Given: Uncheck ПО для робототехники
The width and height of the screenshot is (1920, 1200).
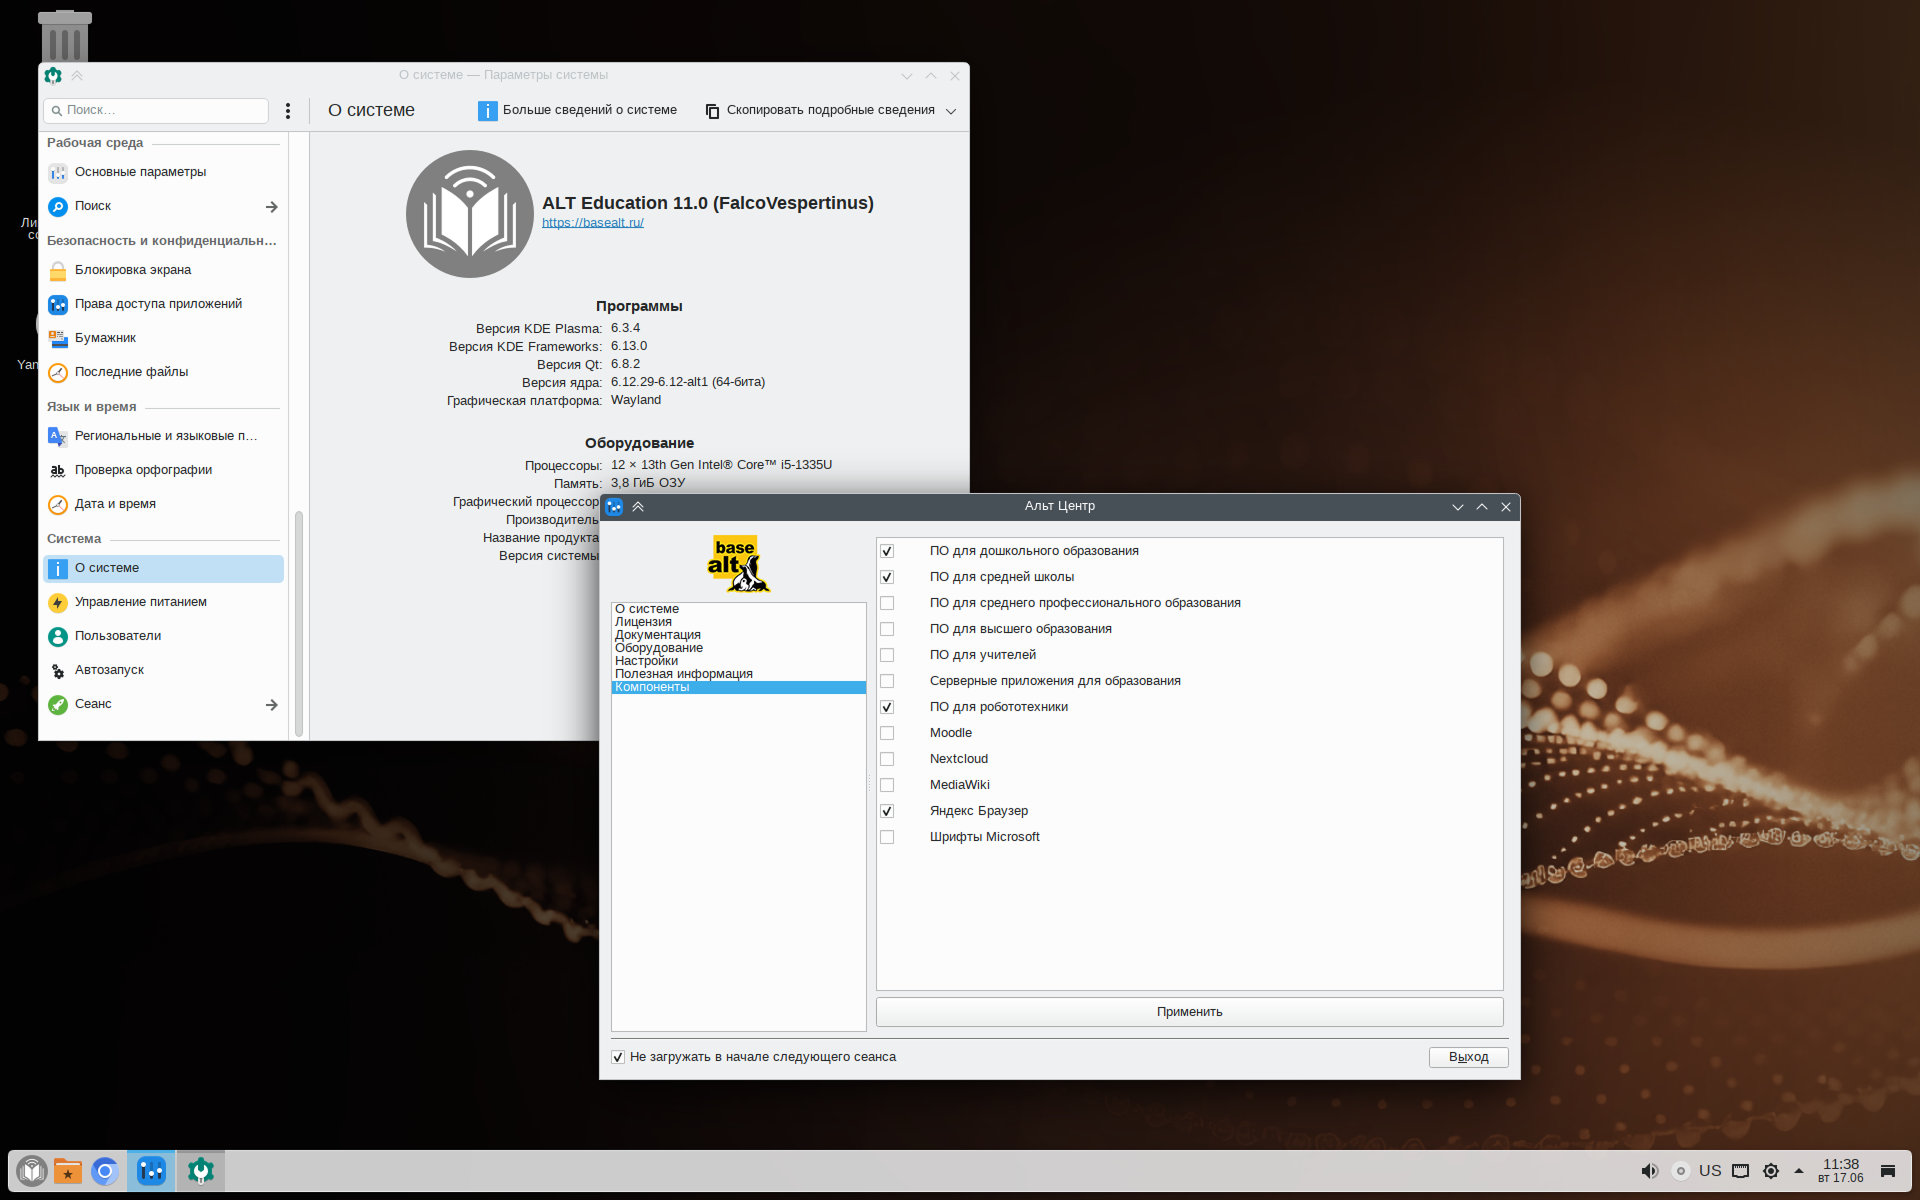Looking at the screenshot, I should (x=887, y=707).
